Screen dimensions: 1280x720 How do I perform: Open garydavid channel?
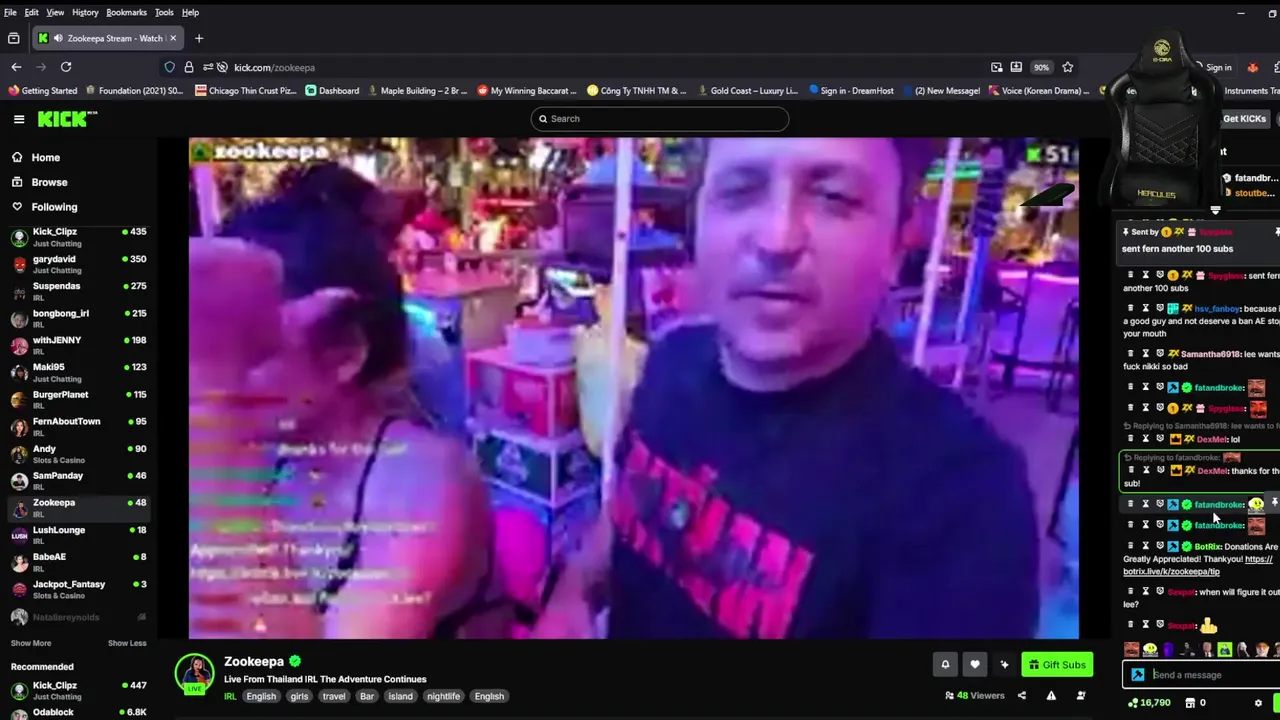coord(78,264)
